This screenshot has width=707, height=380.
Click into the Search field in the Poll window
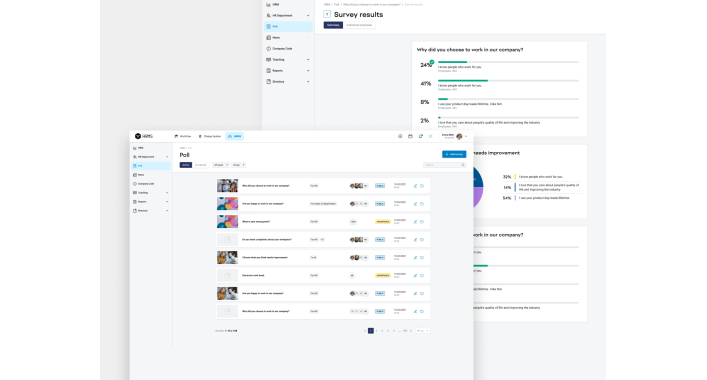444,165
